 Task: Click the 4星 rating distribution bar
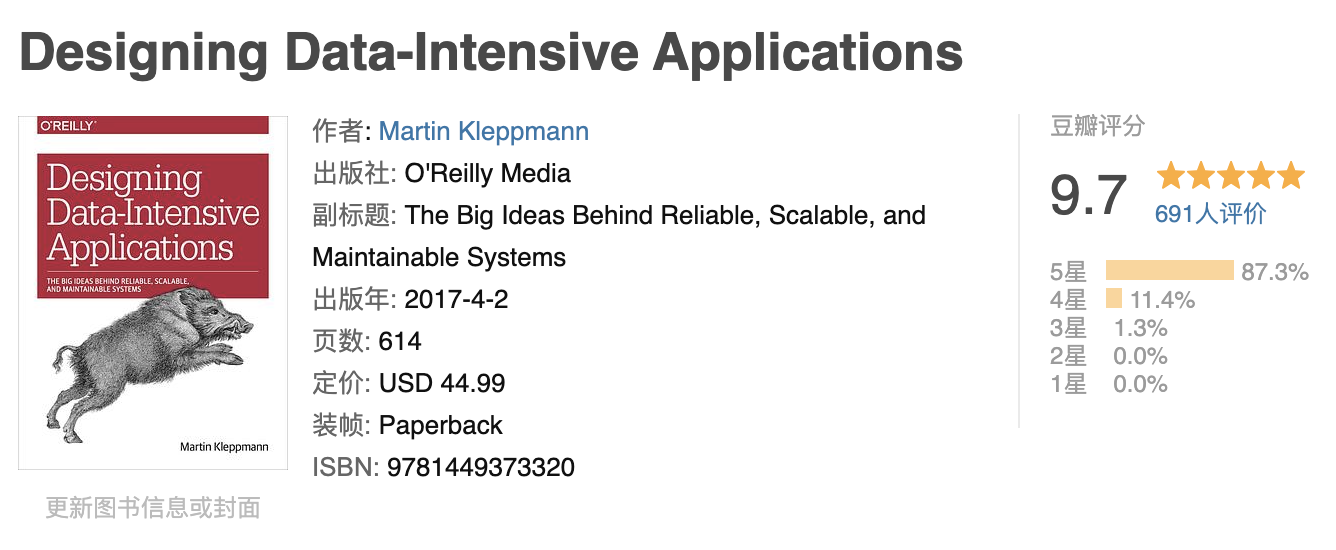point(1113,299)
